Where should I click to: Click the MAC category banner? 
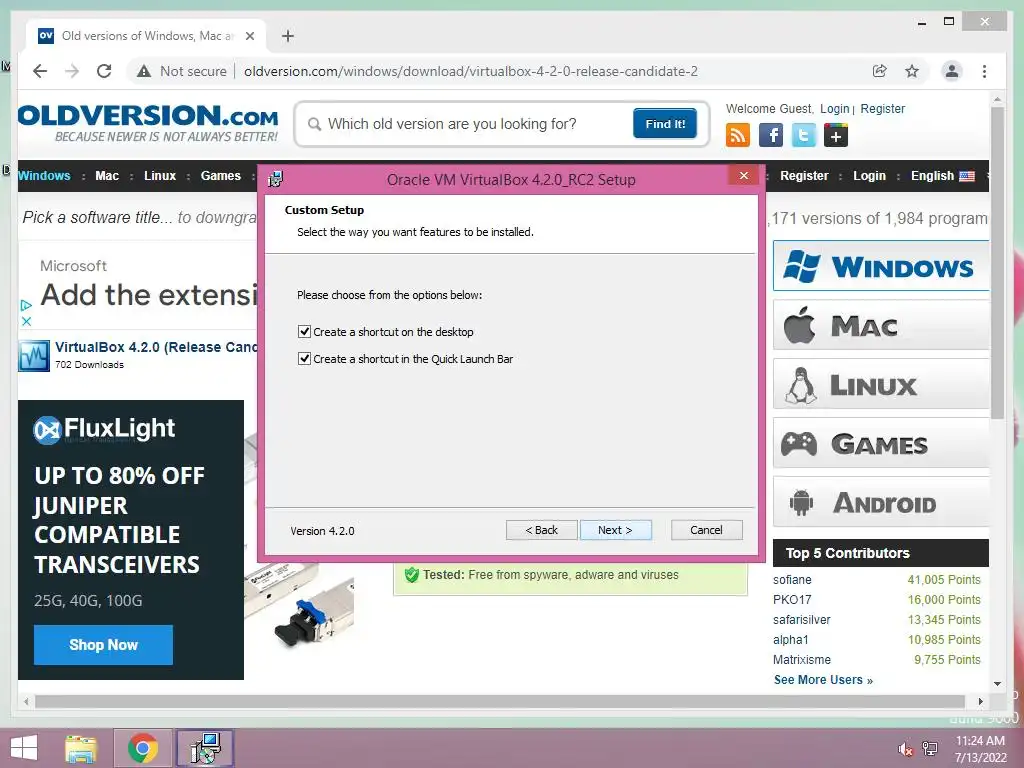(x=881, y=325)
